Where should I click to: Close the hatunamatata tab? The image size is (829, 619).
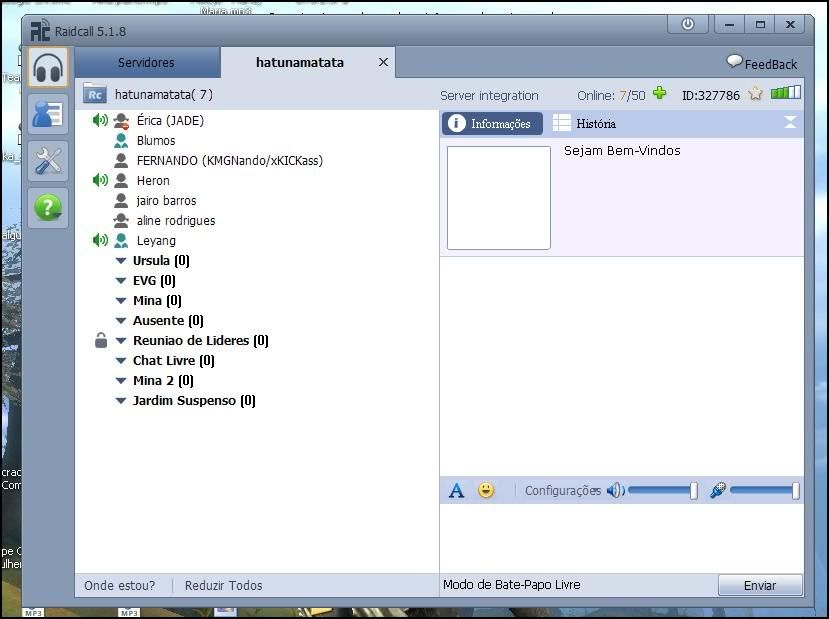[x=383, y=62]
